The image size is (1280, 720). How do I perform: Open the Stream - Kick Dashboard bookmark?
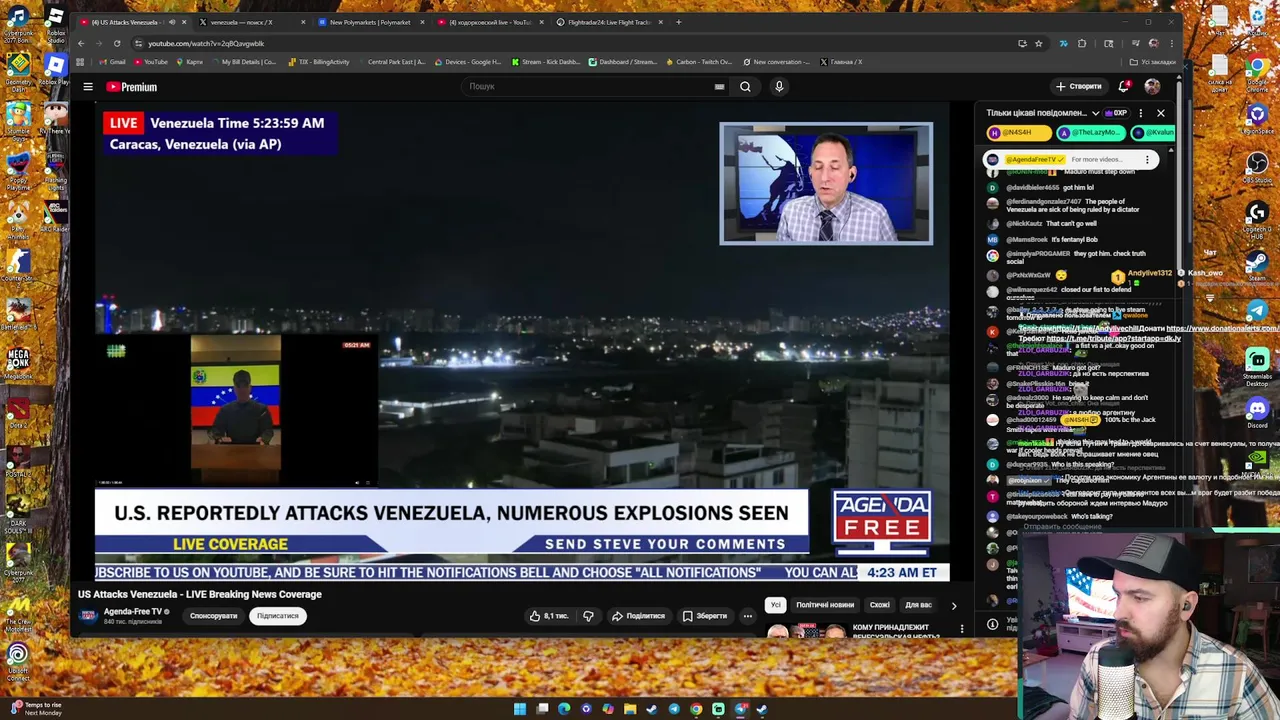tap(546, 62)
